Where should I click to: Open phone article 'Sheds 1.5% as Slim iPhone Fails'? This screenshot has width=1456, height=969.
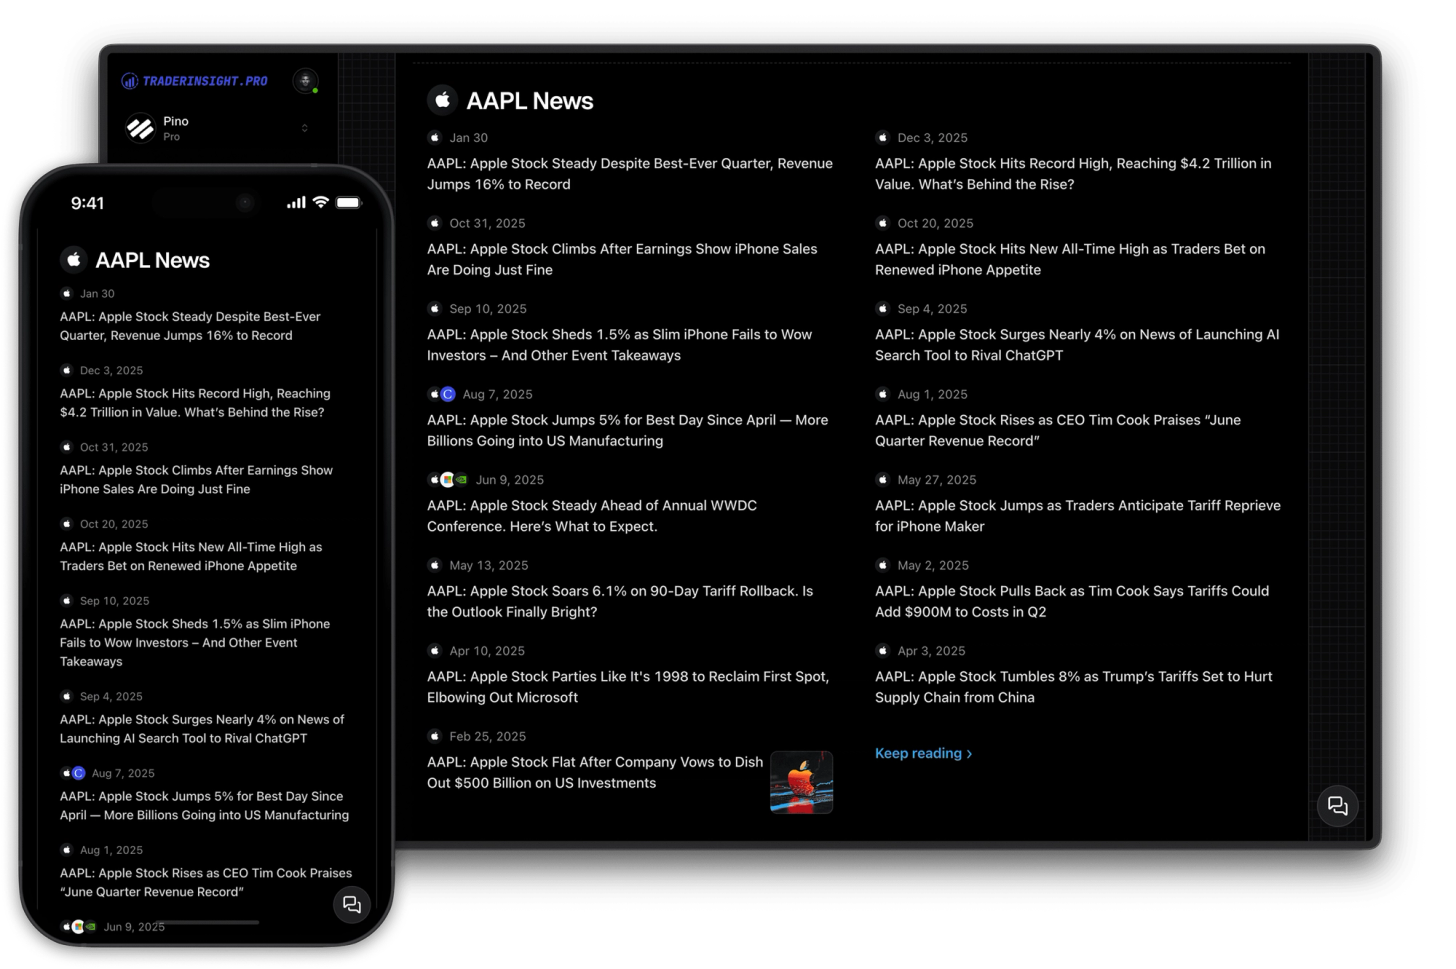pyautogui.click(x=195, y=642)
